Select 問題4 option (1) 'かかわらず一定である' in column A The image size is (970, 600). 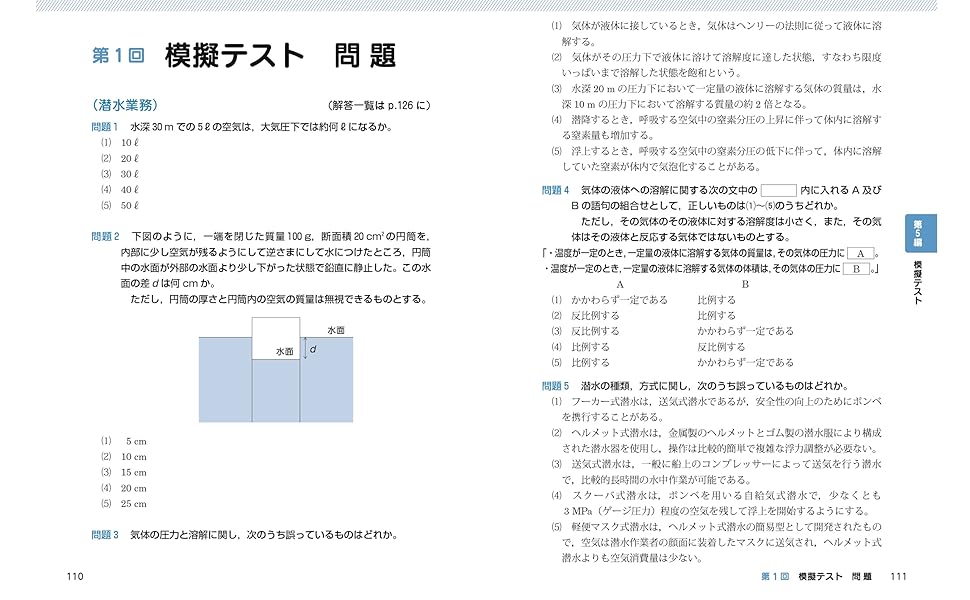click(x=619, y=300)
